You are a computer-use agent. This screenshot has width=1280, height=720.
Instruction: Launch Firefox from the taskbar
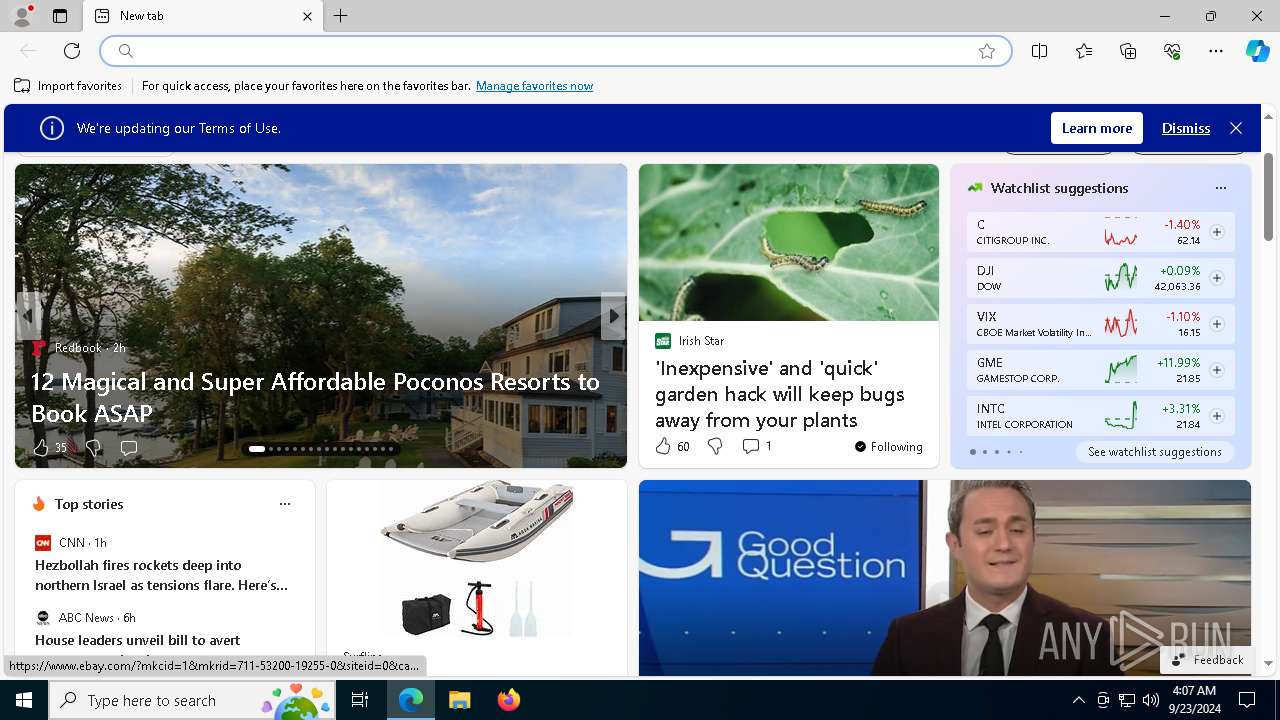[x=508, y=700]
